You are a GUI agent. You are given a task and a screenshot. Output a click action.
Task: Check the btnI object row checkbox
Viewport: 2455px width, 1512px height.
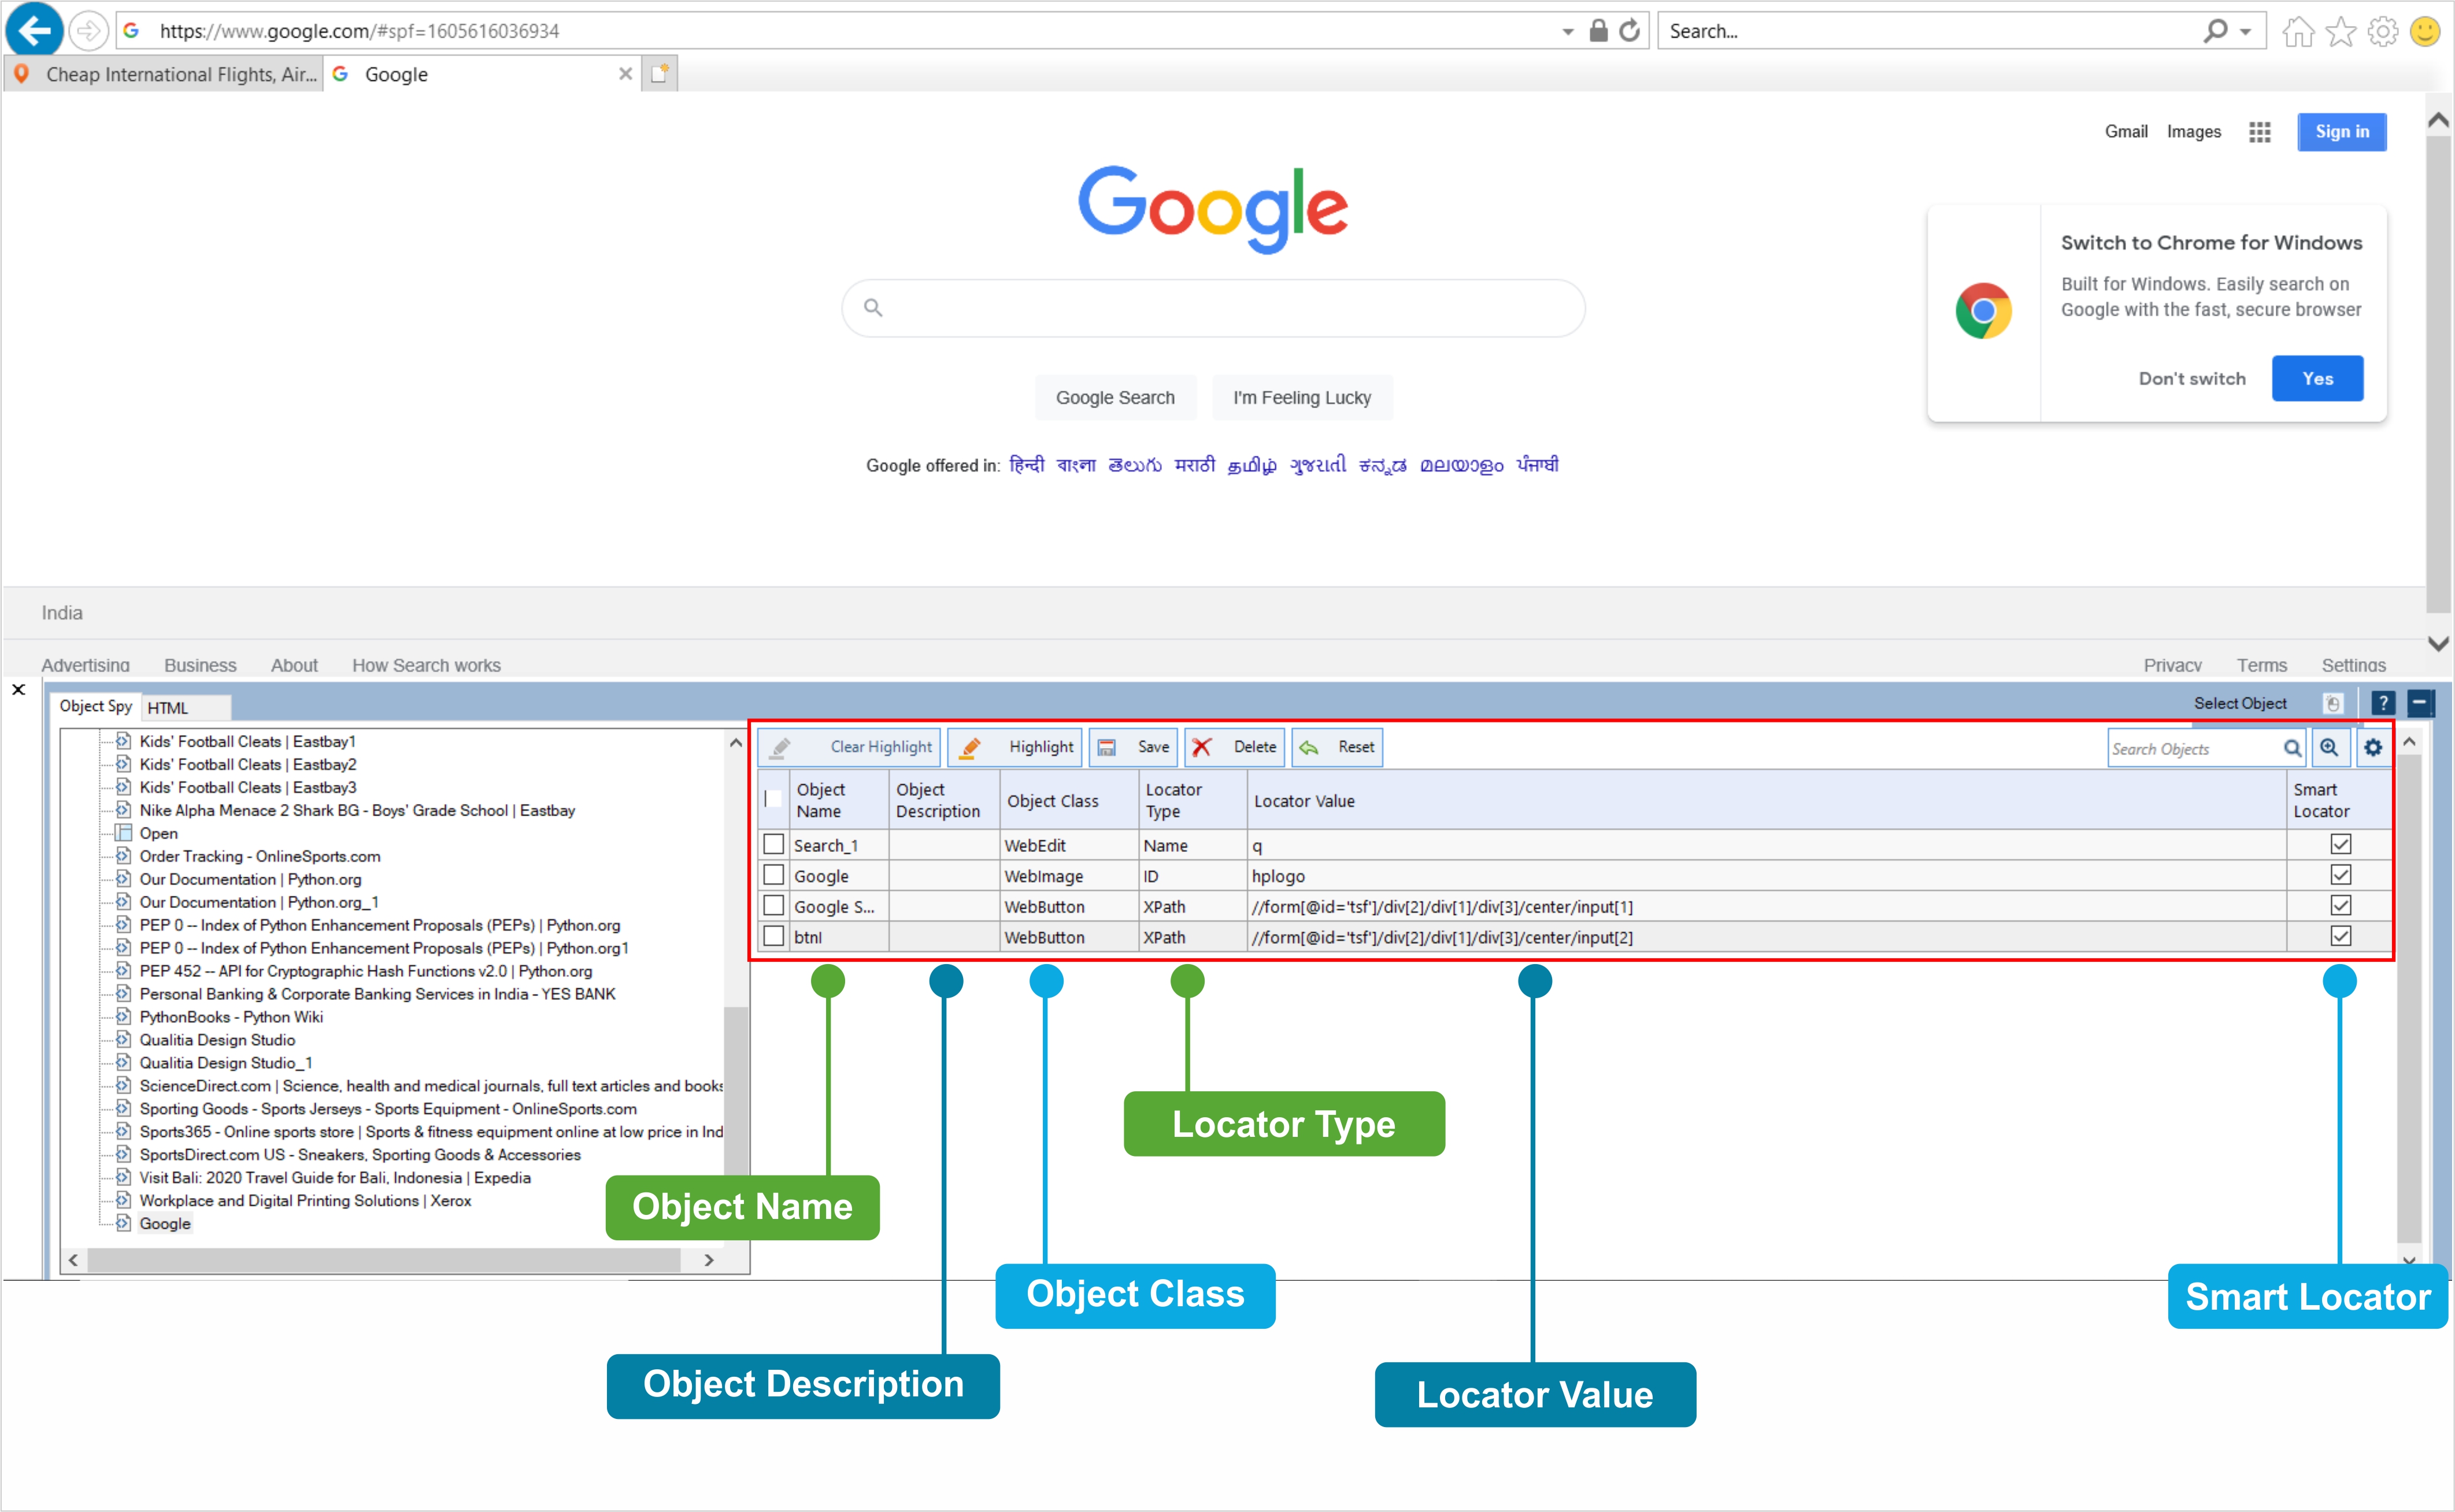coord(774,937)
